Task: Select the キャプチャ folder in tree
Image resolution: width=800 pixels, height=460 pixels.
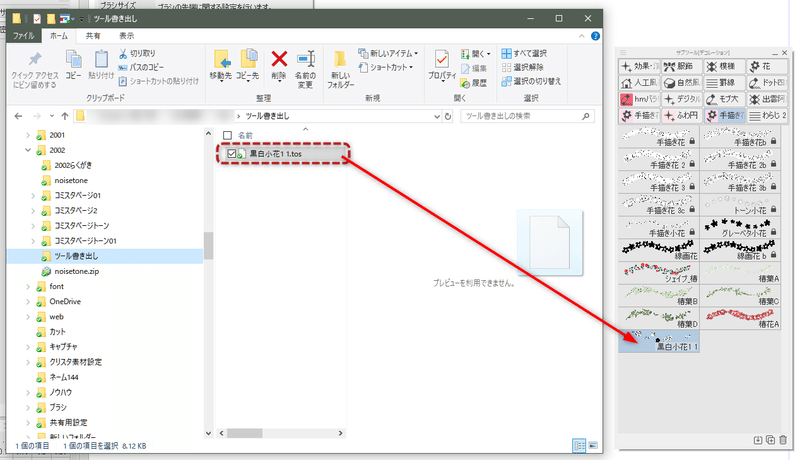Action: [58, 347]
